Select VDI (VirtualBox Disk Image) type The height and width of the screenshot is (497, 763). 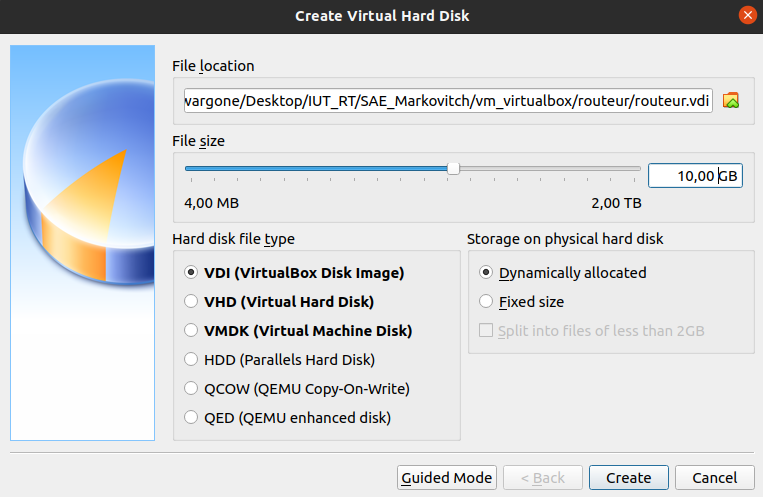point(192,272)
